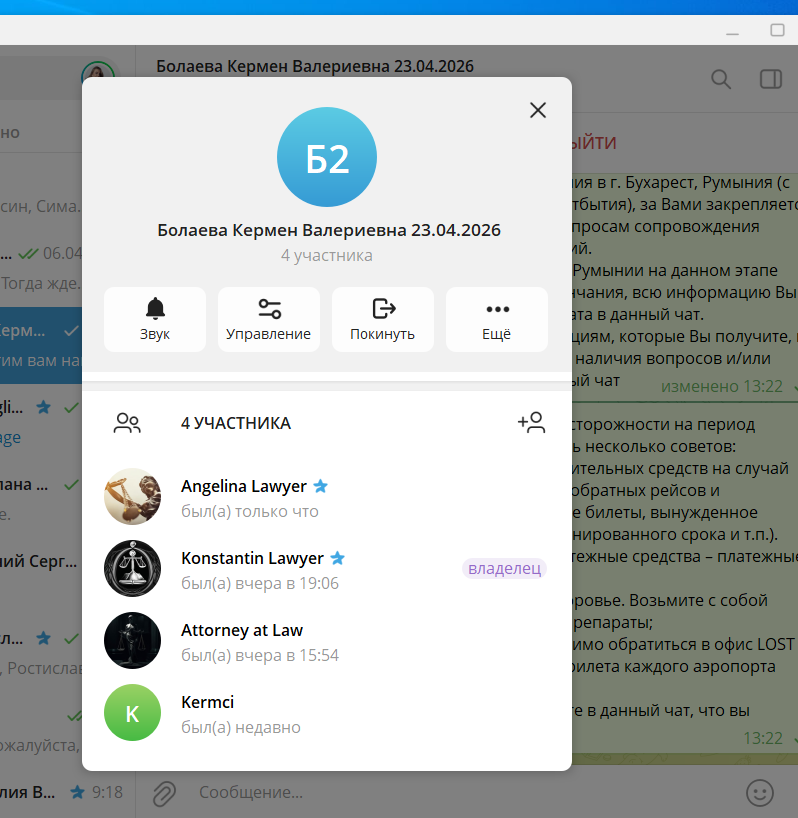
Task: Leave the group via Покинуть
Action: click(383, 319)
